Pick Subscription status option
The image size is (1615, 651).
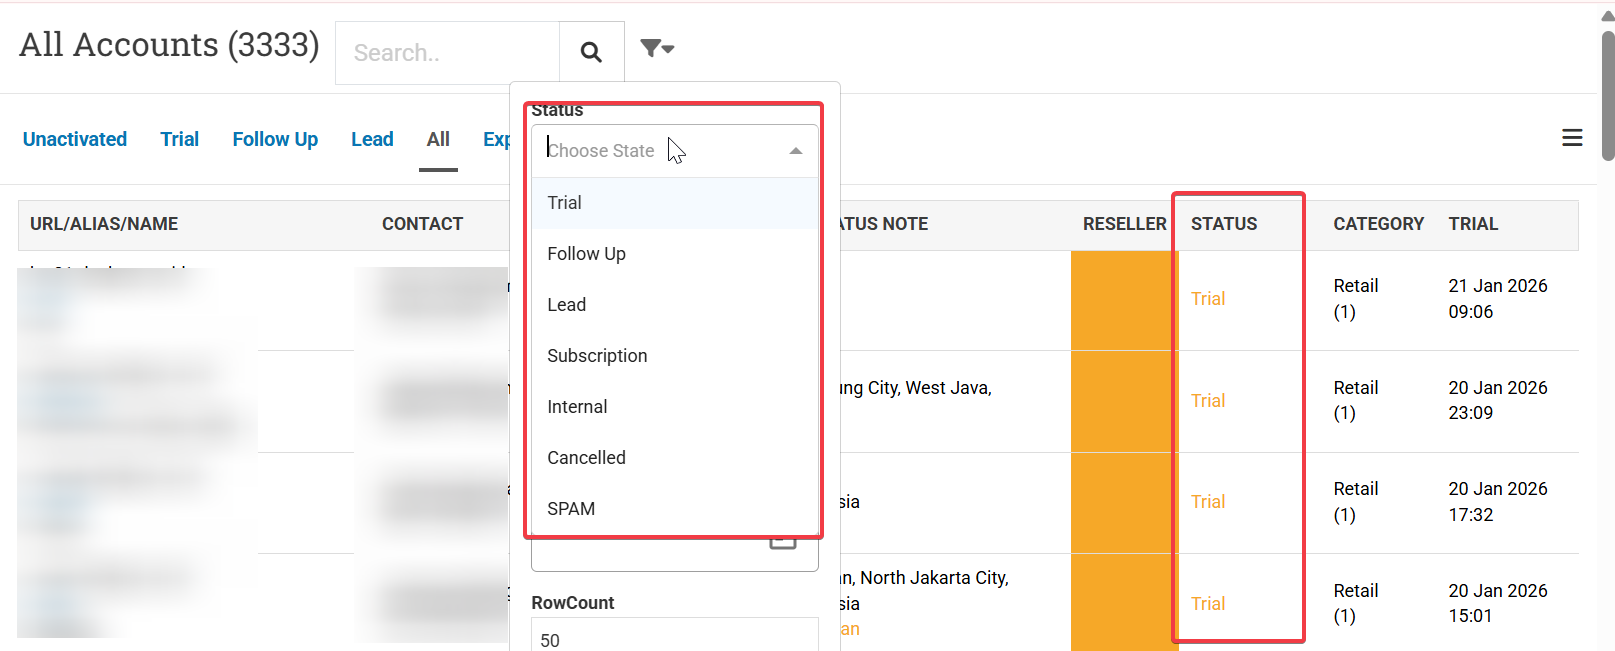597,356
